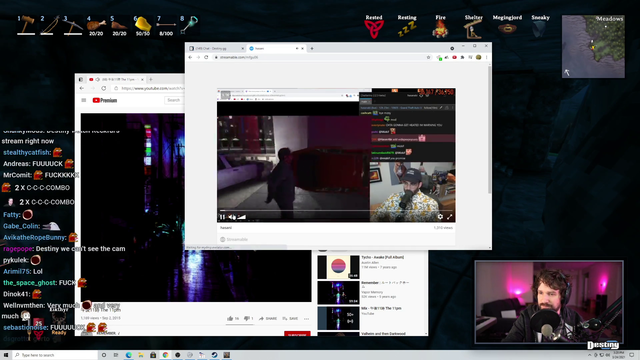
Task: Go back in the YouTube browser window
Action: click(82, 88)
